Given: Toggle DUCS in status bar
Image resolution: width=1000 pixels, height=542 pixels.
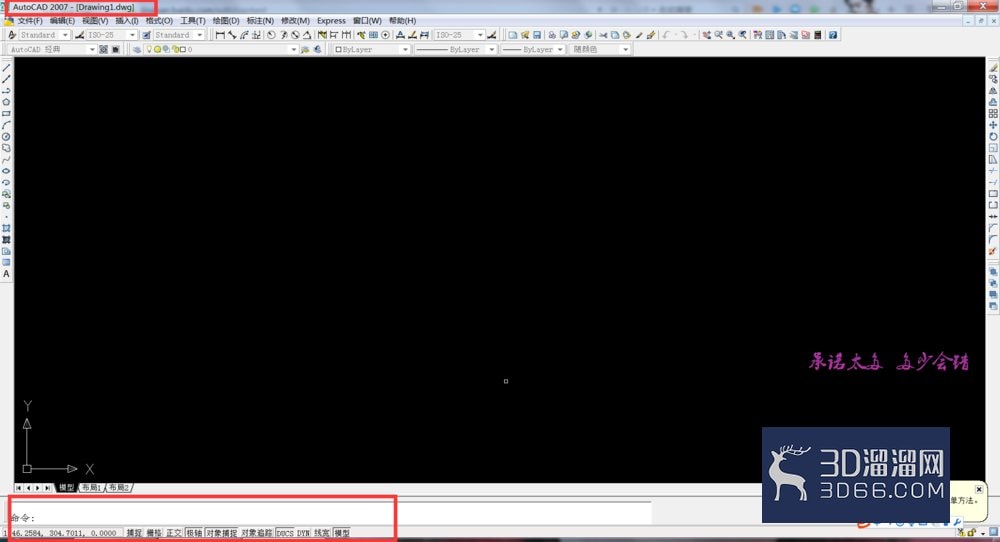Looking at the screenshot, I should coord(285,532).
